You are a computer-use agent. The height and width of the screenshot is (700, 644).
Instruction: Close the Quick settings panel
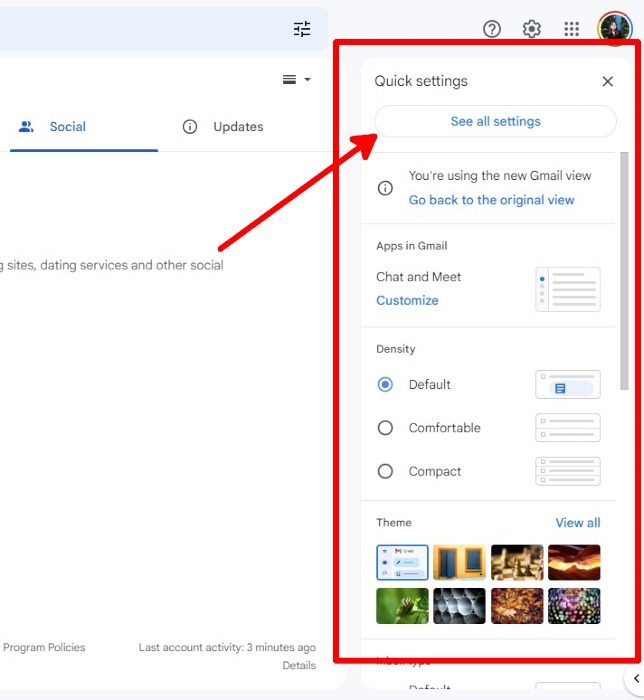tap(607, 81)
